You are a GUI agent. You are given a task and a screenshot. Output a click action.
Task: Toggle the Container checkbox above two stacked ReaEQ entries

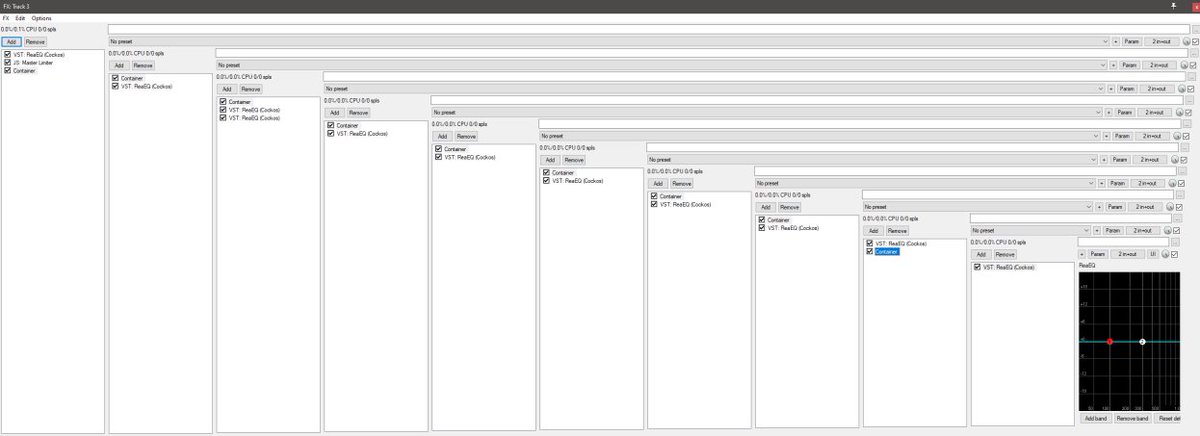pyautogui.click(x=223, y=101)
